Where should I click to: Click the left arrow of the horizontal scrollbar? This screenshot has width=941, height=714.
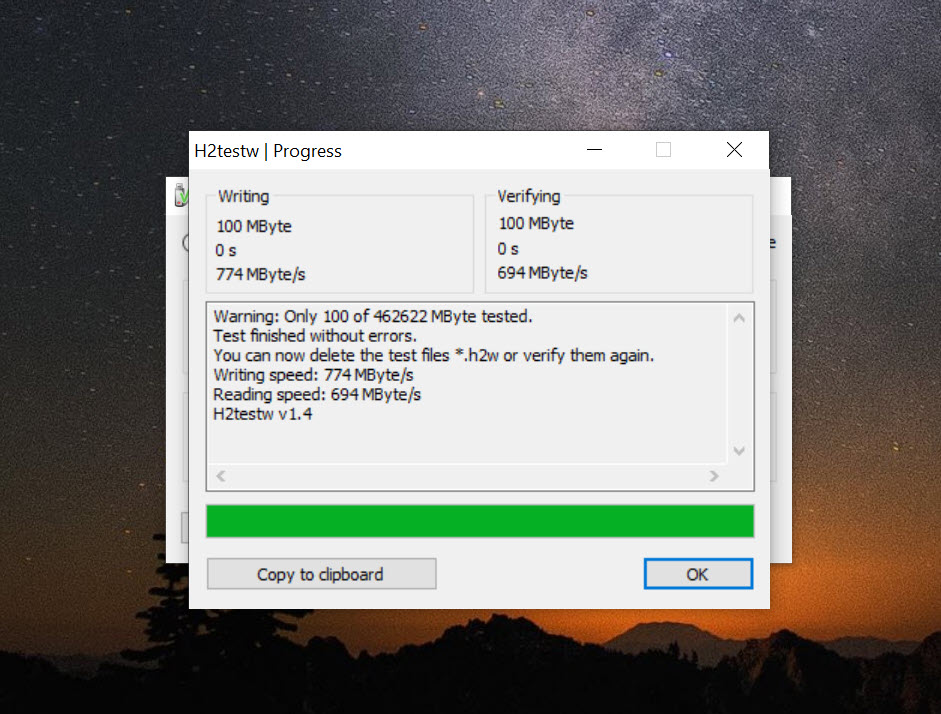coord(221,476)
